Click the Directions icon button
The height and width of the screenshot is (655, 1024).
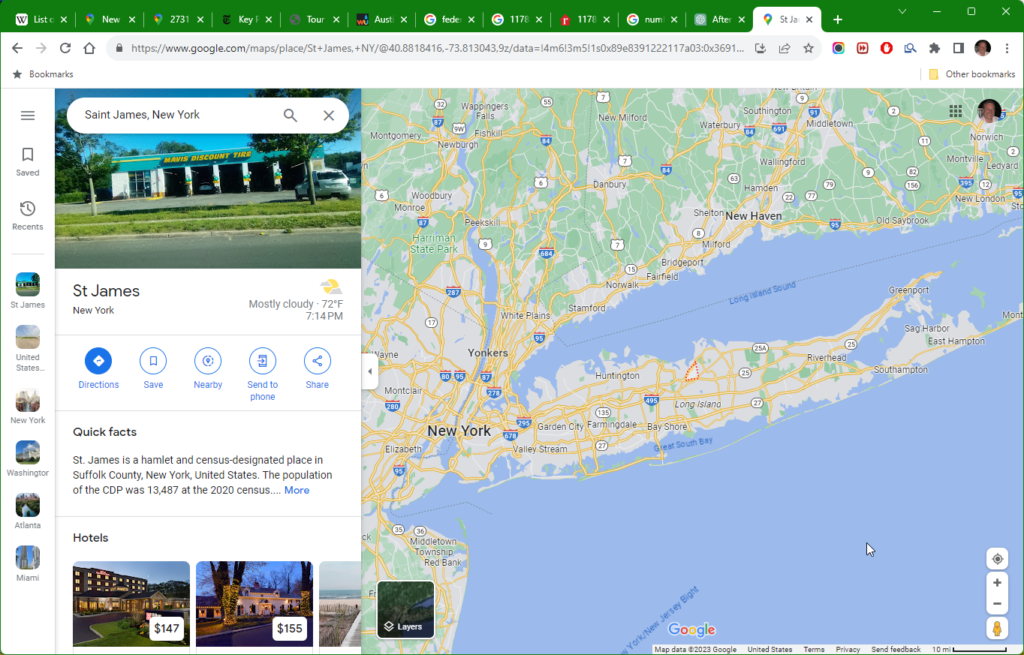click(98, 361)
